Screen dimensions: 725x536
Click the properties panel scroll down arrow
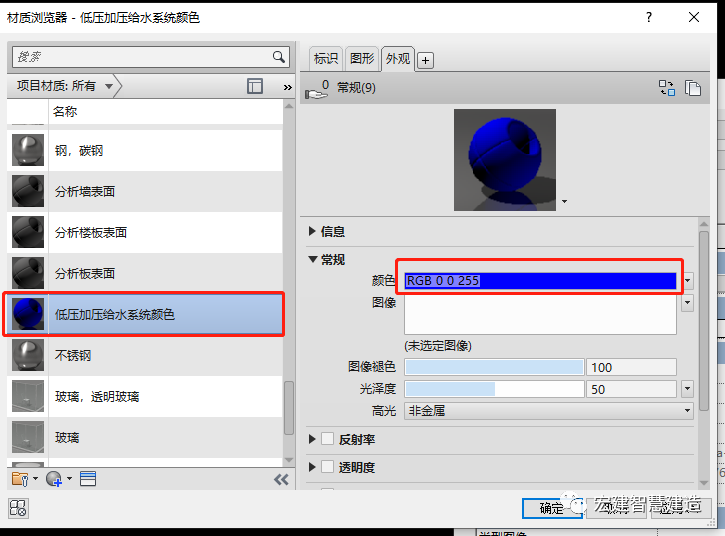[704, 483]
